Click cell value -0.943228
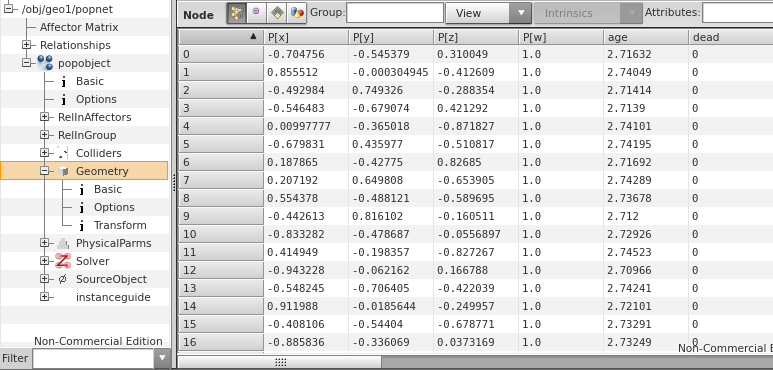This screenshot has height=370, width=773. click(296, 270)
